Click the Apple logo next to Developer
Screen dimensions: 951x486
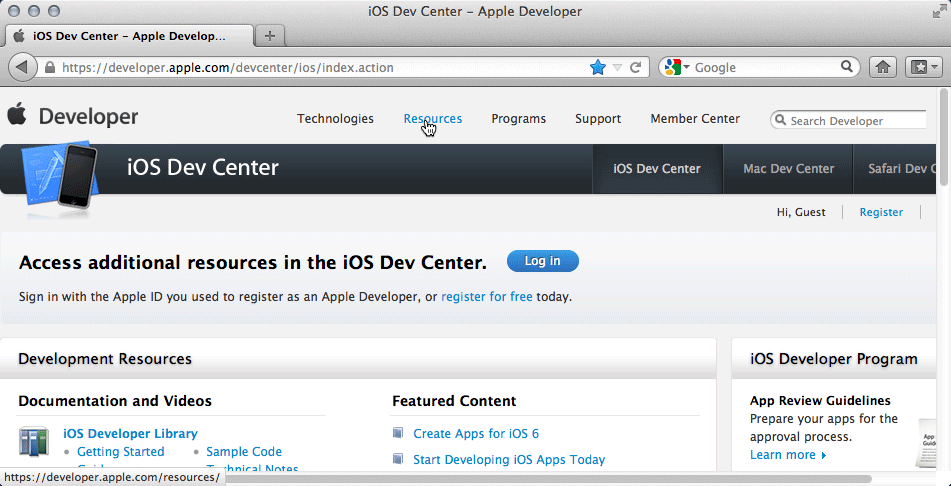[x=17, y=114]
